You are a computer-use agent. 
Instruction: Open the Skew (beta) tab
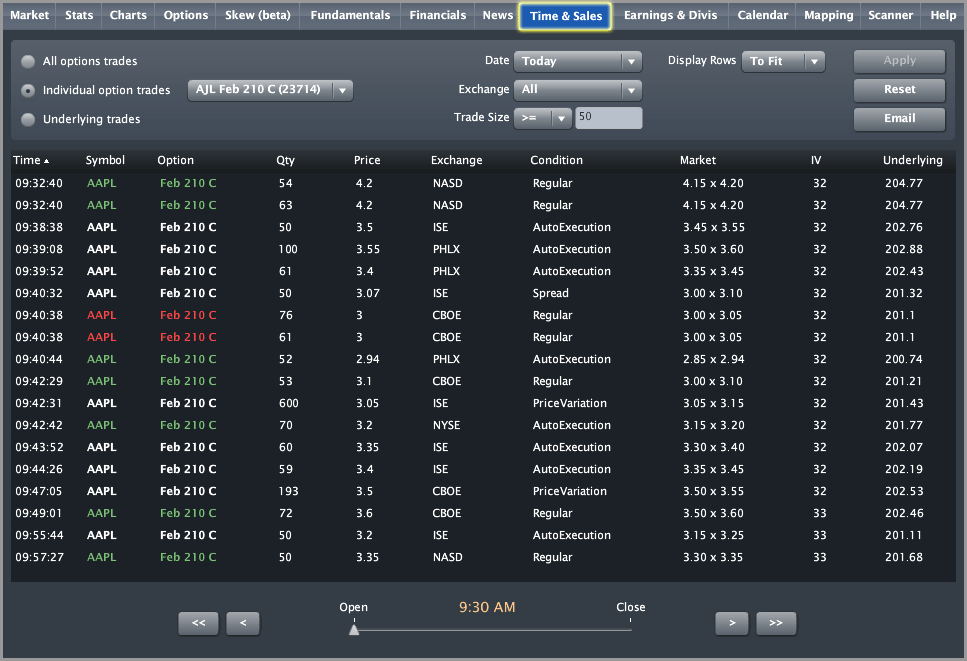coord(258,15)
